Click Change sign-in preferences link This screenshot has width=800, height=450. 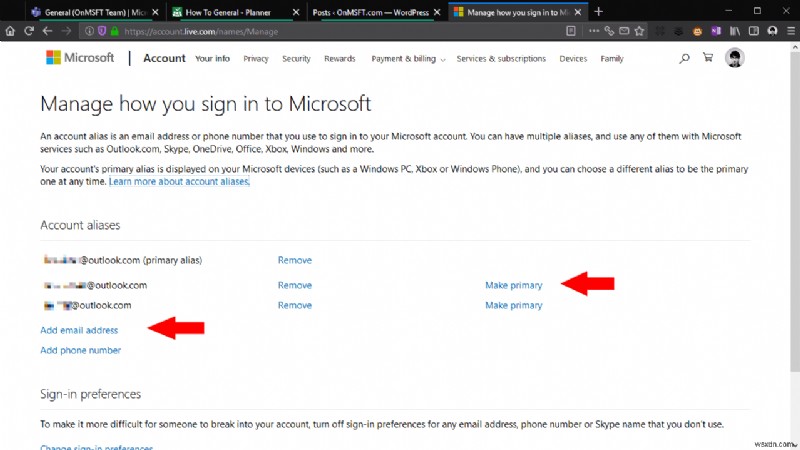[x=96, y=447]
